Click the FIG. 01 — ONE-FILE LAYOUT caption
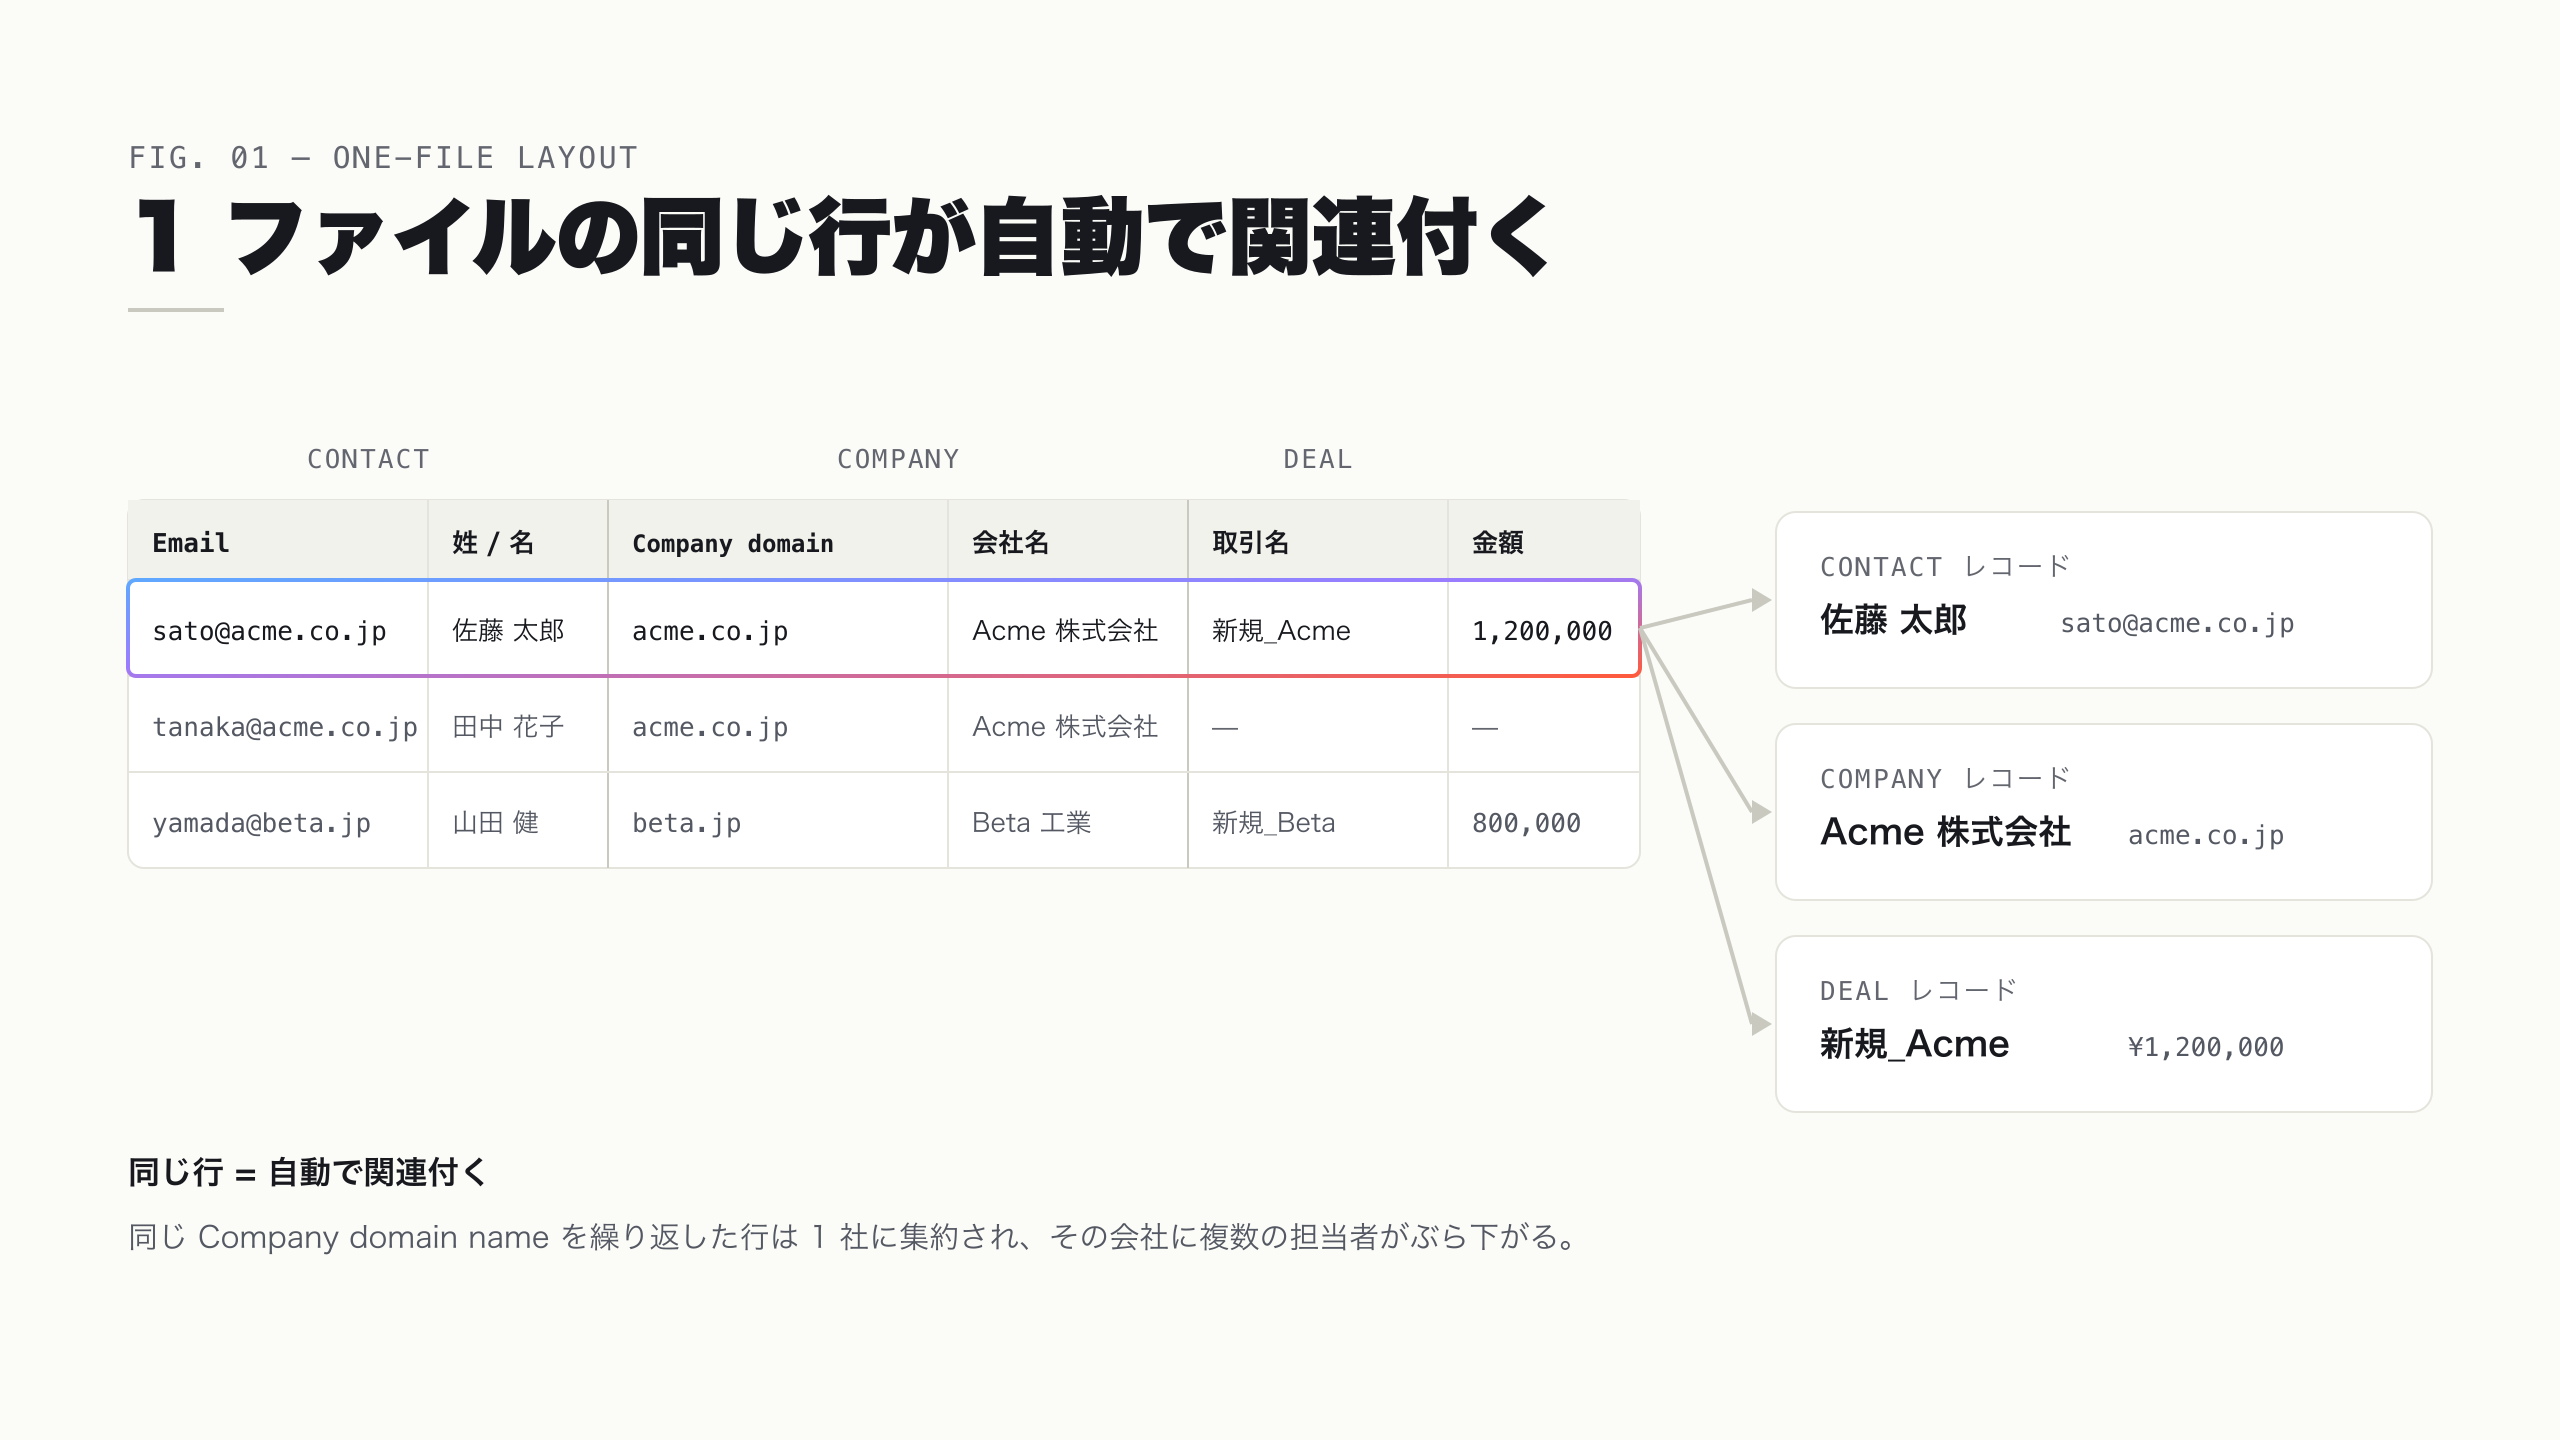 coord(383,158)
